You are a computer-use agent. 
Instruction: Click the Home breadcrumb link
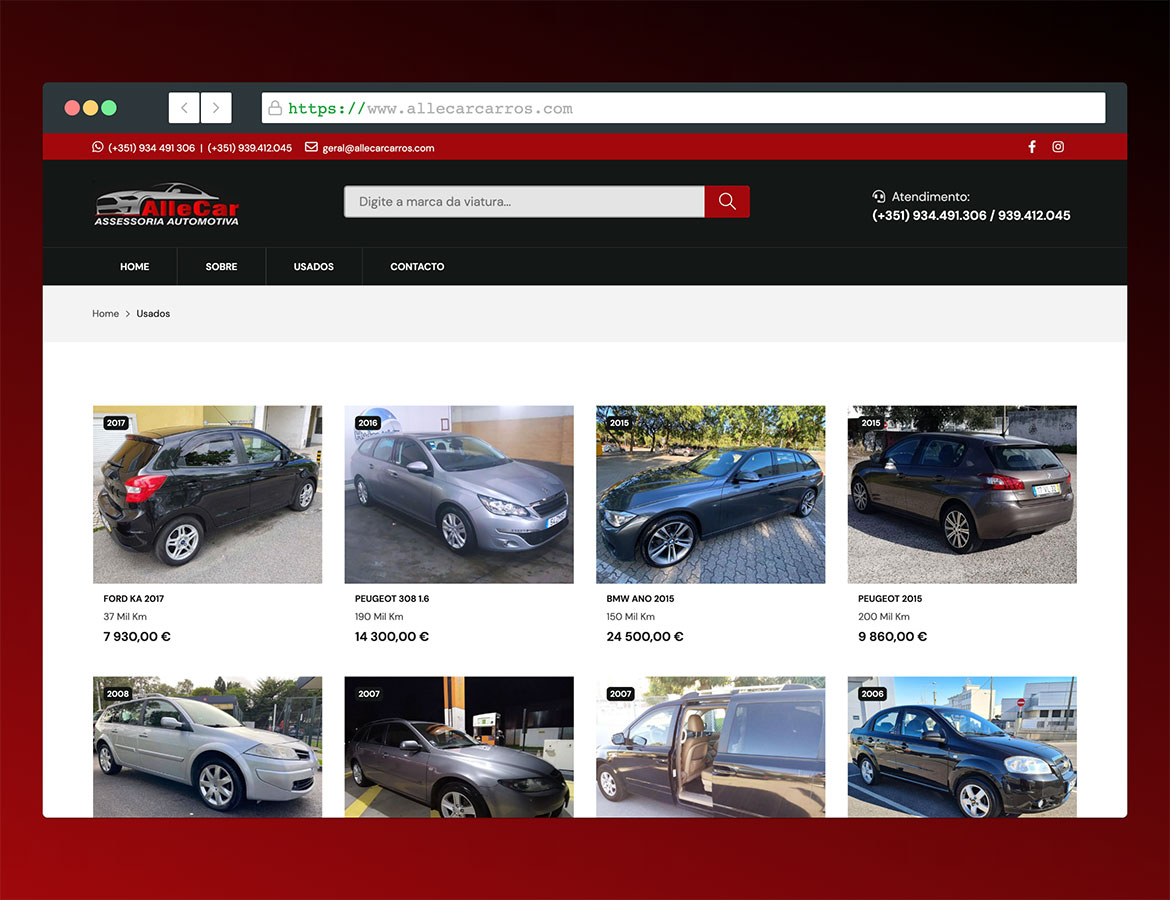coord(105,313)
